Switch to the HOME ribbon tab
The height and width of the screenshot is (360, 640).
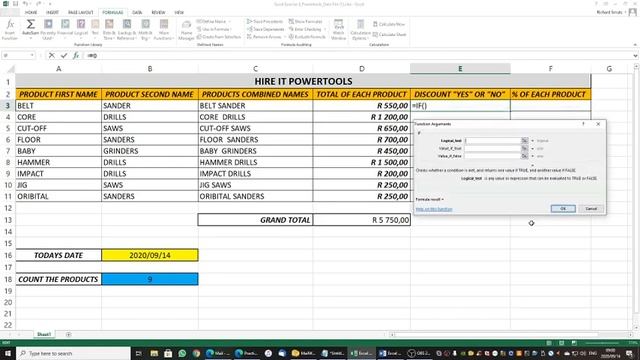pyautogui.click(x=31, y=13)
